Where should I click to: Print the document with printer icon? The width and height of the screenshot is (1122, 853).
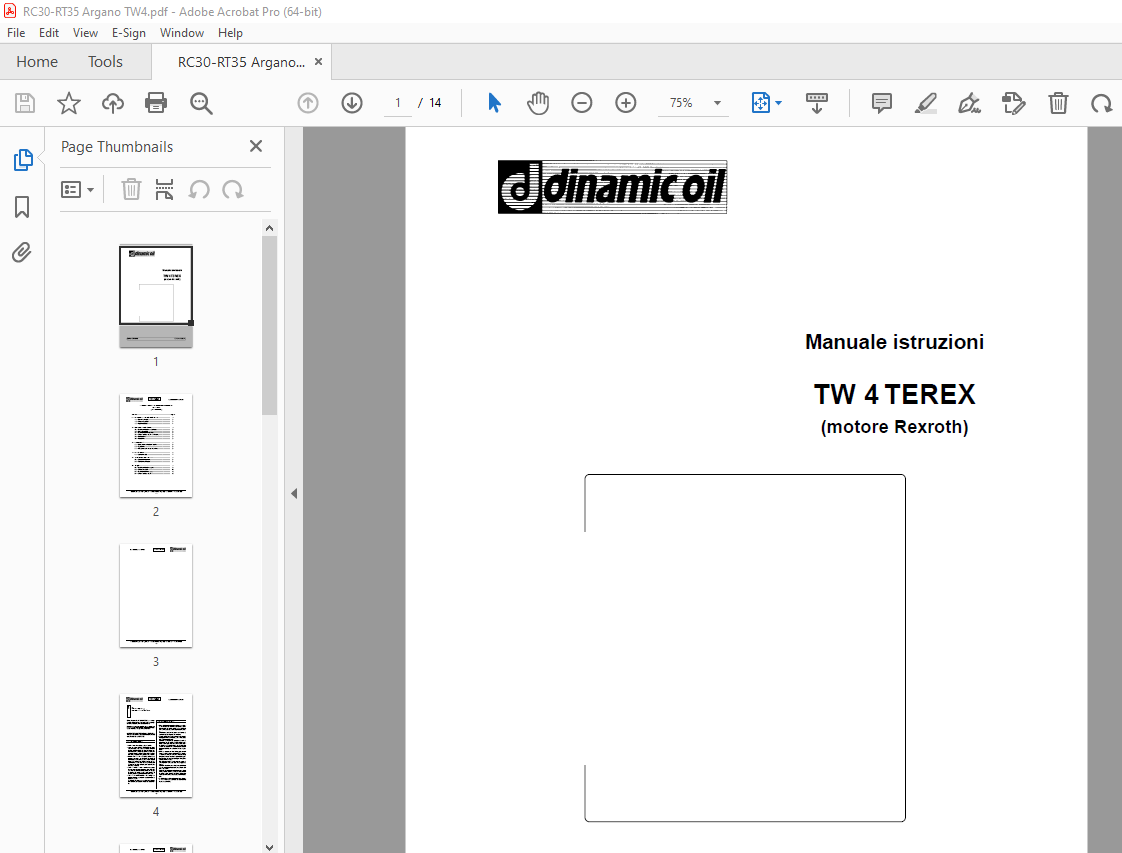[x=156, y=103]
